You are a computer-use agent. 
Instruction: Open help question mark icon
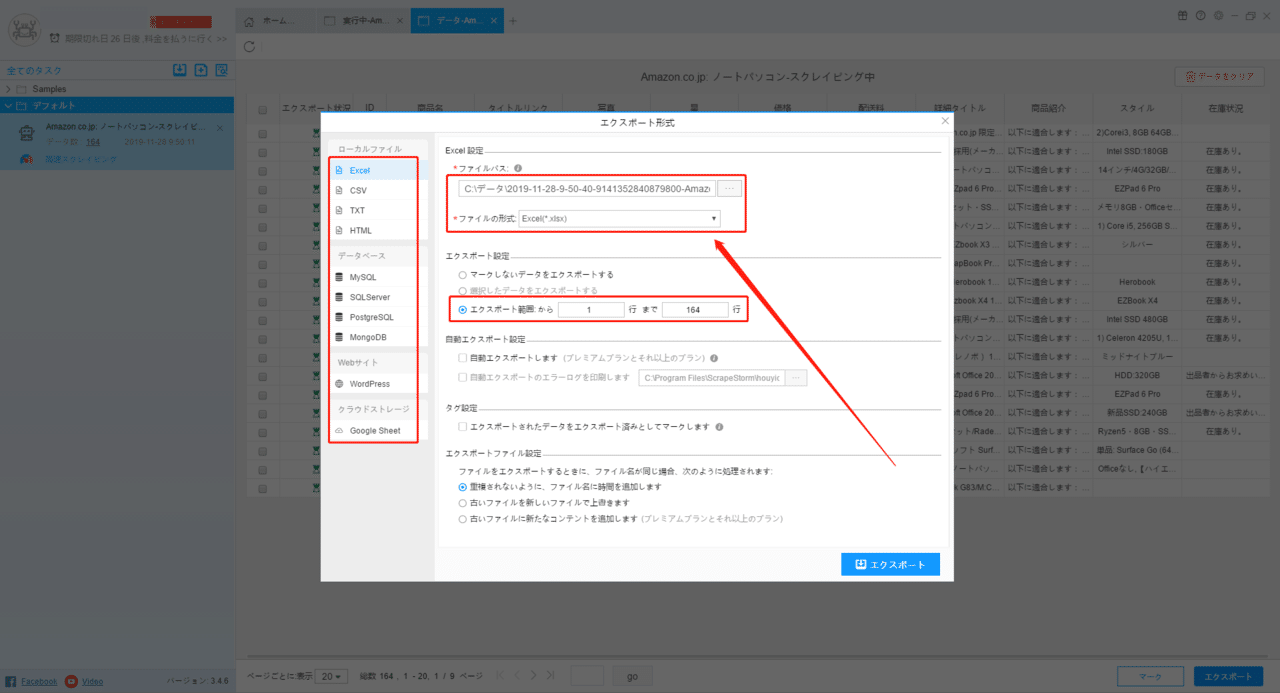tap(1200, 15)
